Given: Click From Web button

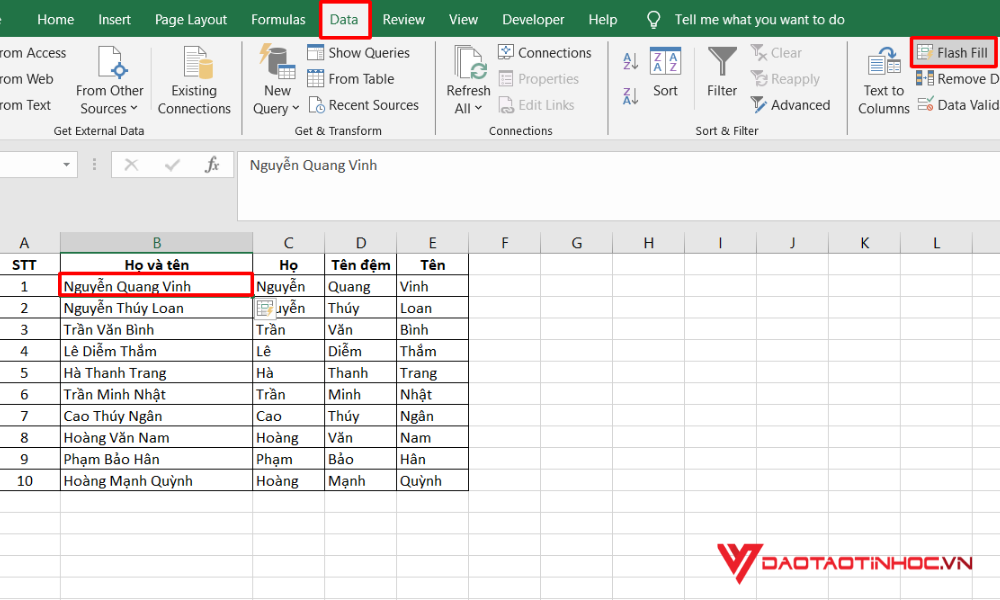Looking at the screenshot, I should pyautogui.click(x=26, y=79).
